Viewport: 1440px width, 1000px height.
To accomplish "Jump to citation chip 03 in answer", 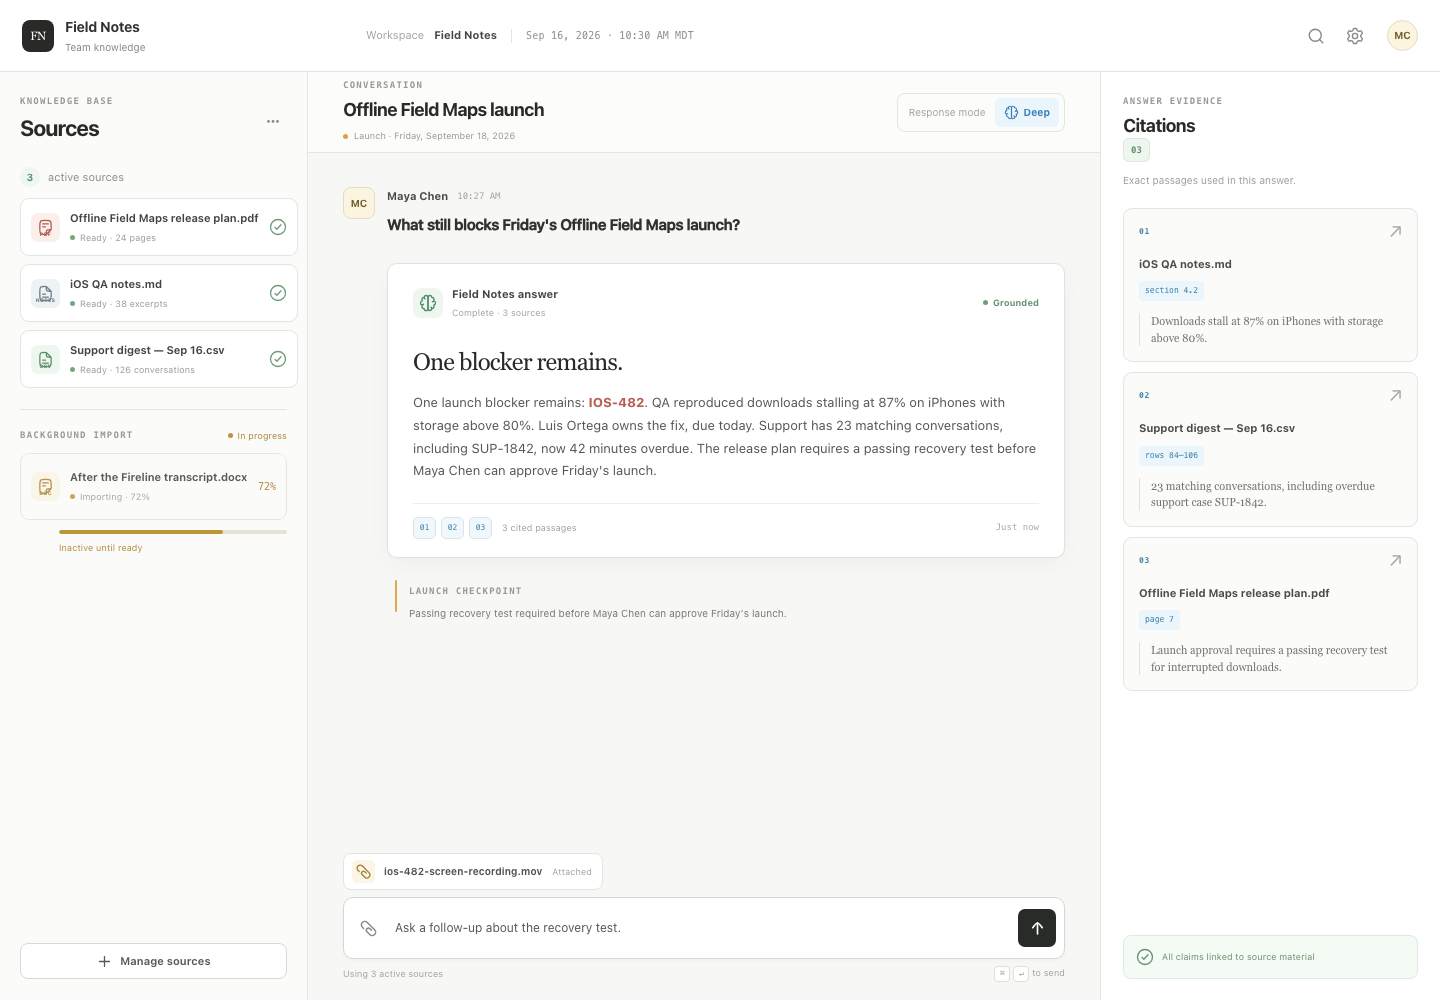I will click(480, 527).
